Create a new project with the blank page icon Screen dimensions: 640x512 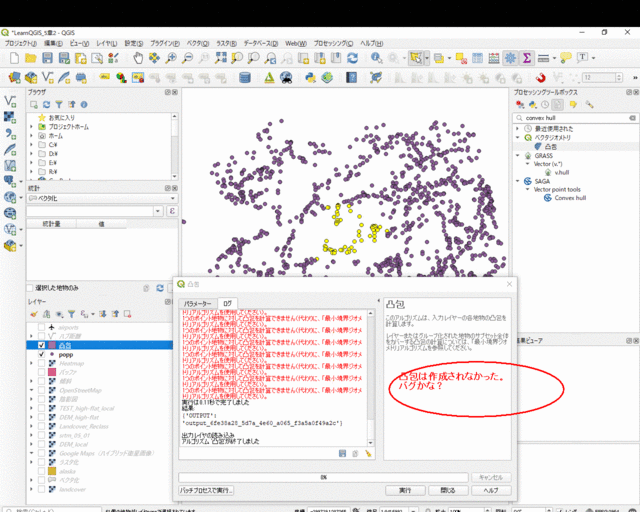click(14, 58)
